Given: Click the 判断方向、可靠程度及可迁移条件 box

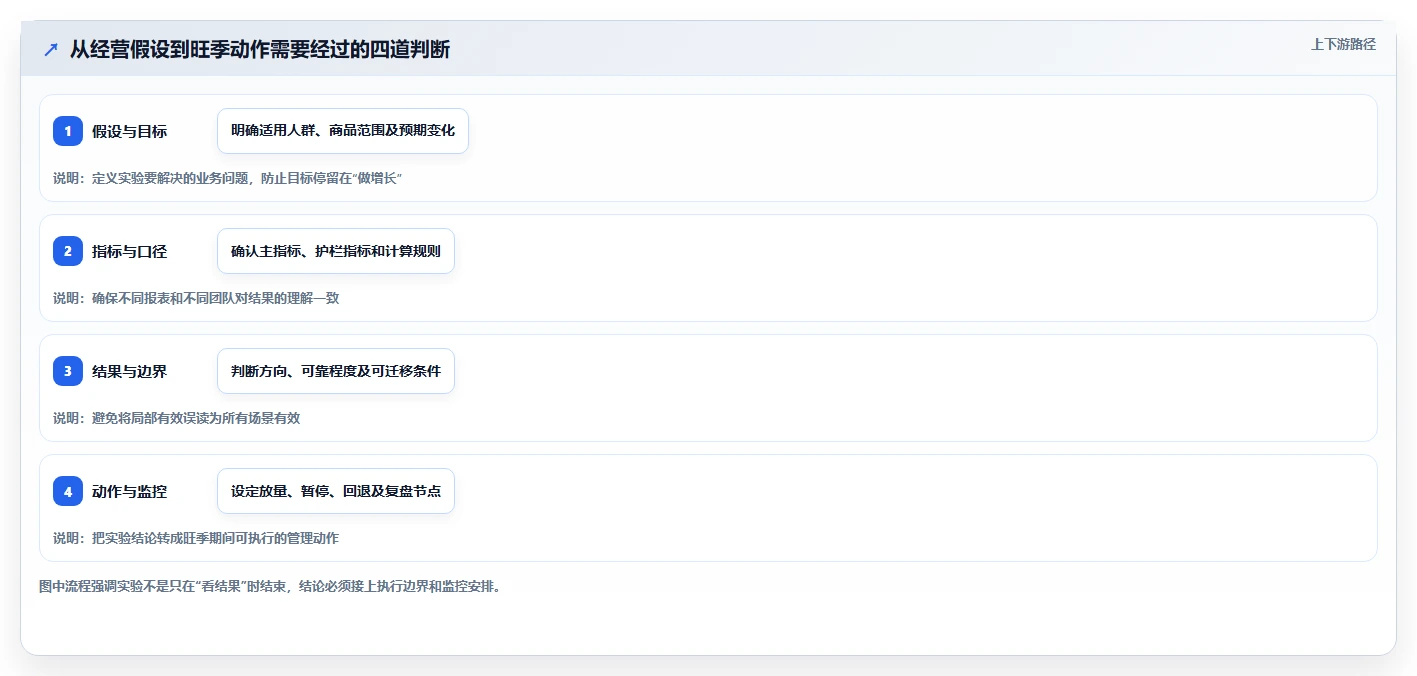Looking at the screenshot, I should click(336, 371).
